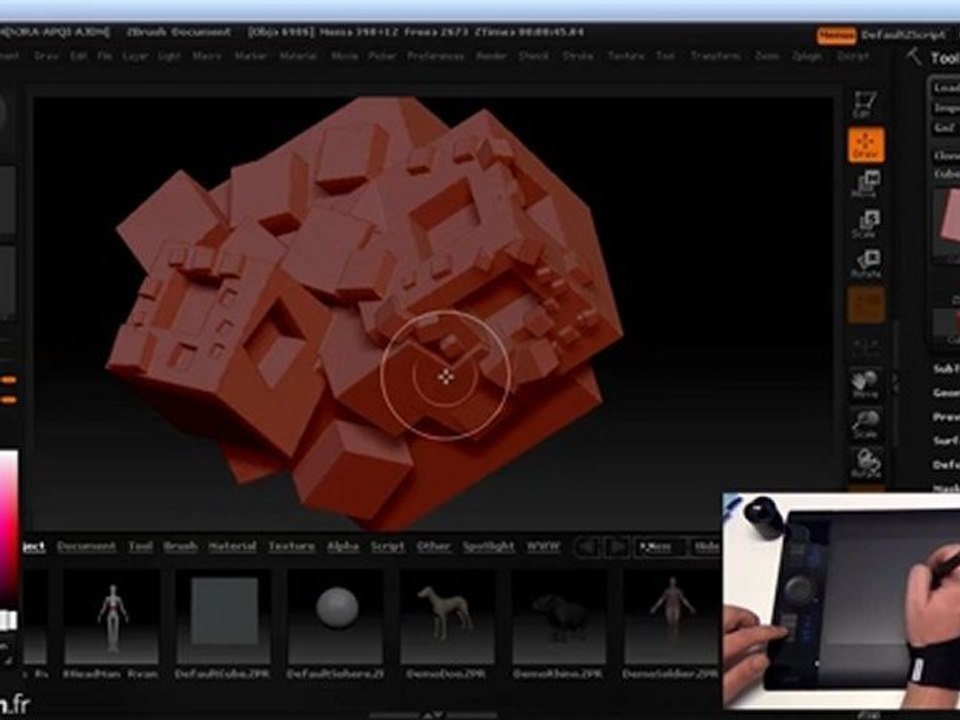Switch to the LightBox Texture tab
960x720 pixels.
pos(291,546)
